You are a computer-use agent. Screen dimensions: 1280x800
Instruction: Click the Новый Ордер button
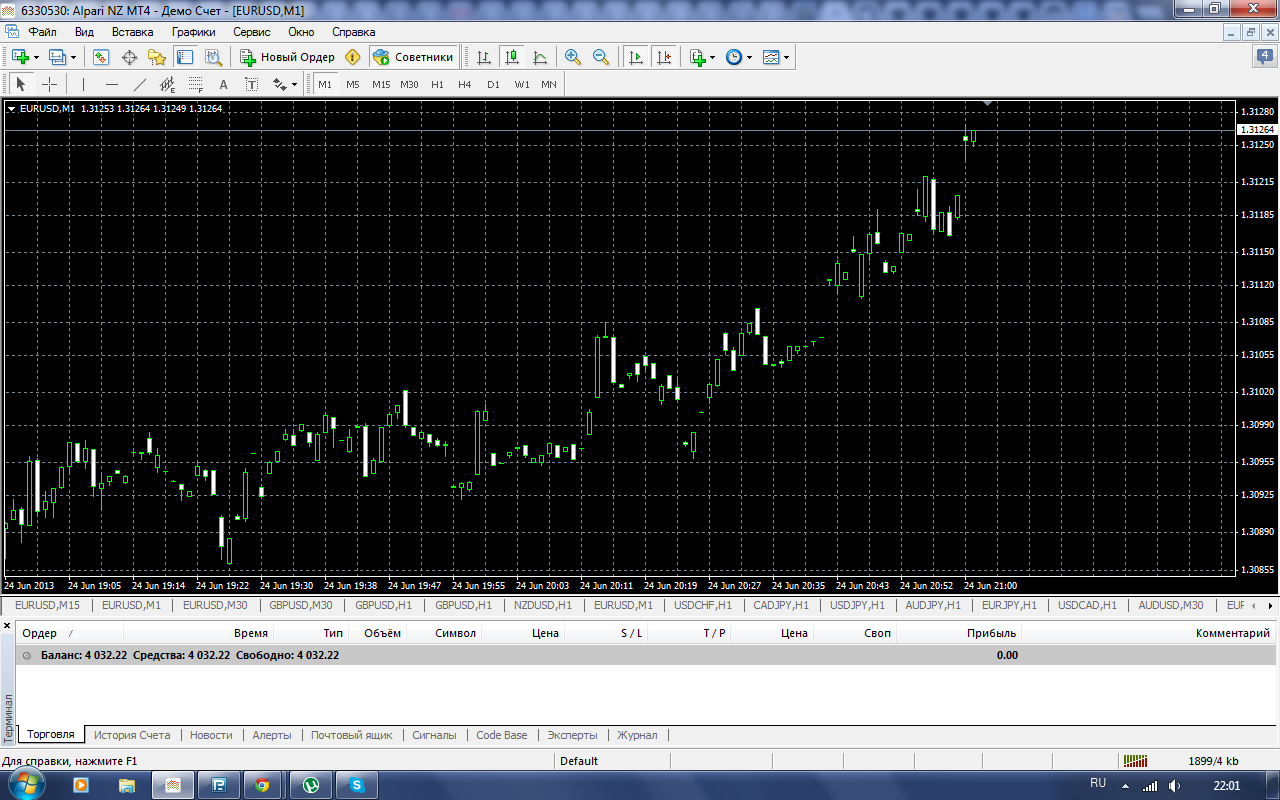tap(287, 57)
